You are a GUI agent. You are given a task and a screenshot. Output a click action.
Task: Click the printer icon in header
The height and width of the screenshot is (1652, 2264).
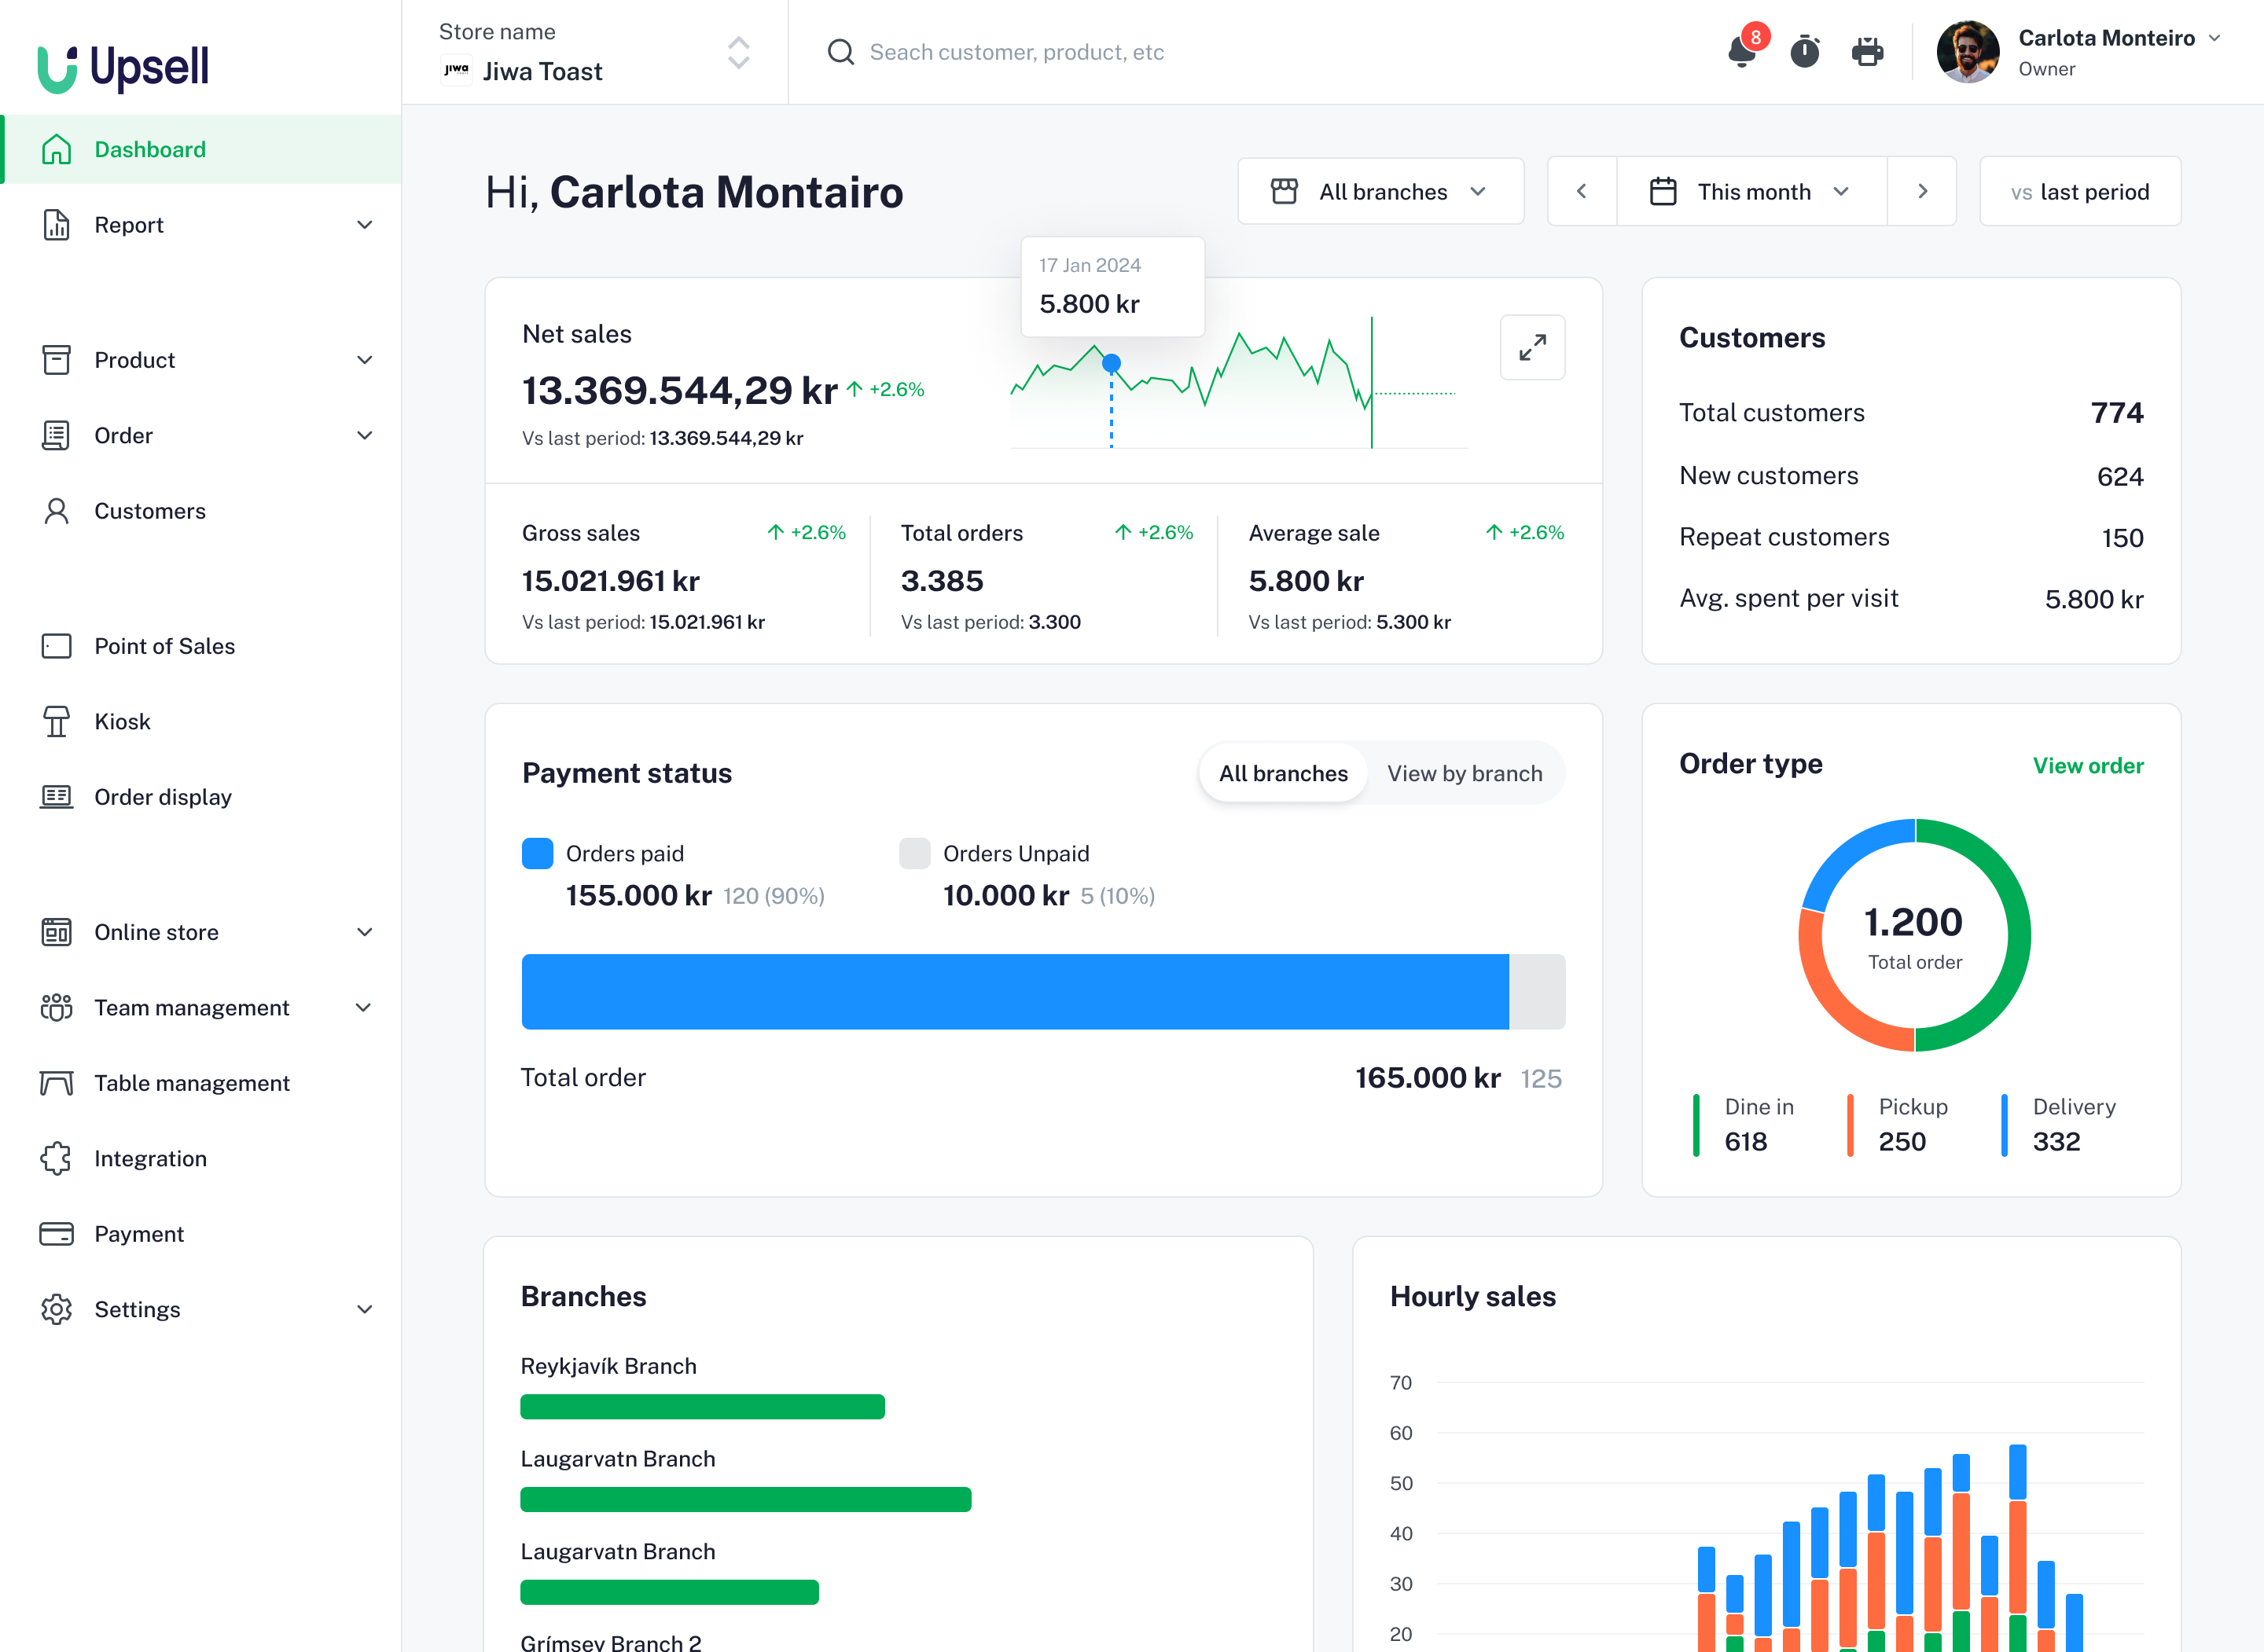point(1866,52)
